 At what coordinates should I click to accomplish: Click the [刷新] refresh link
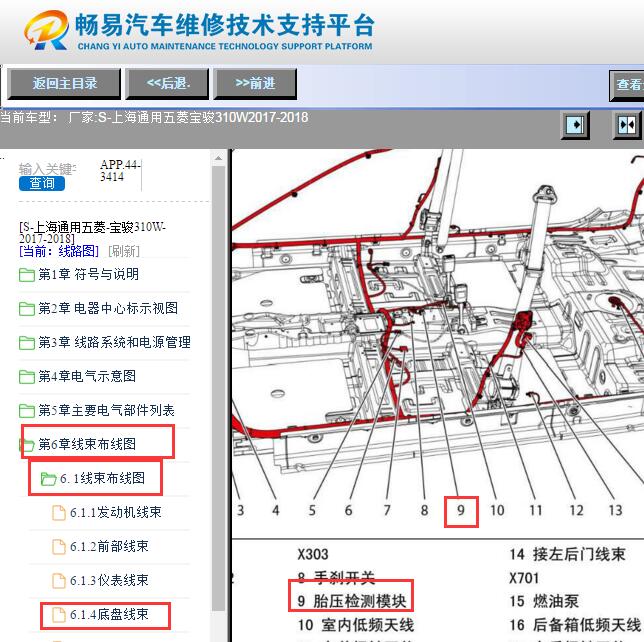click(124, 251)
